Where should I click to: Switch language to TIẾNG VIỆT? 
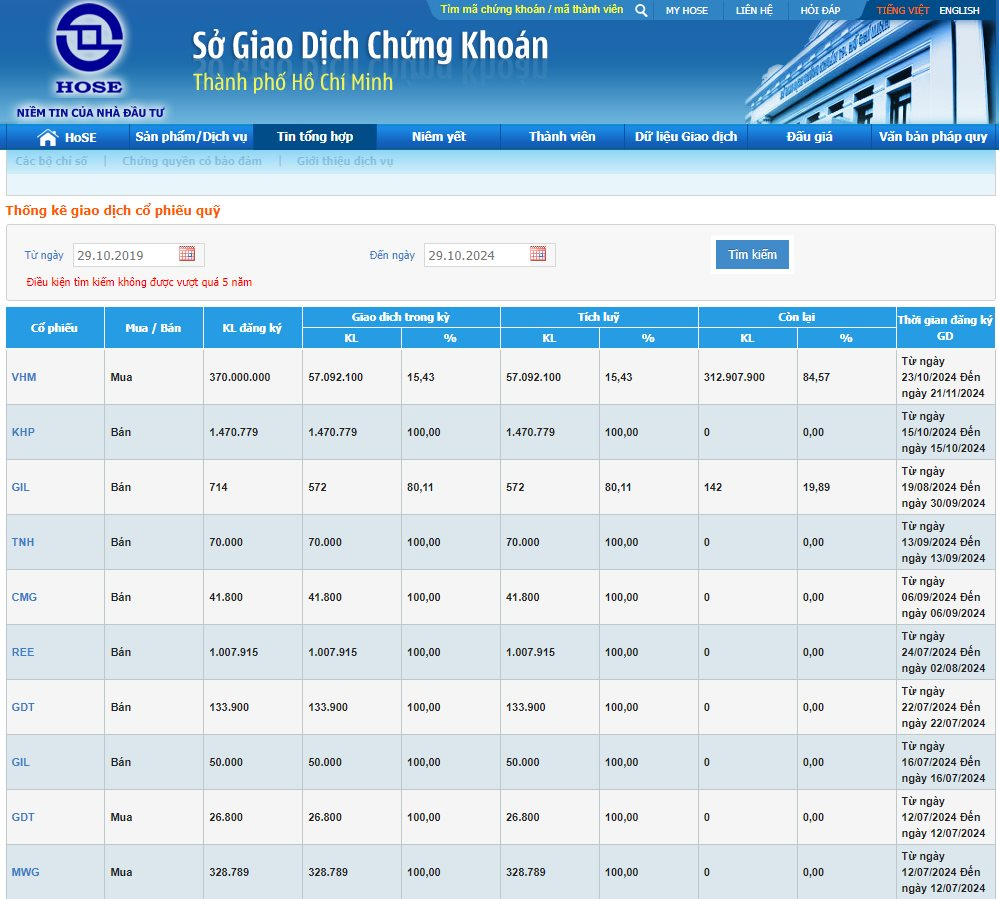(x=903, y=10)
